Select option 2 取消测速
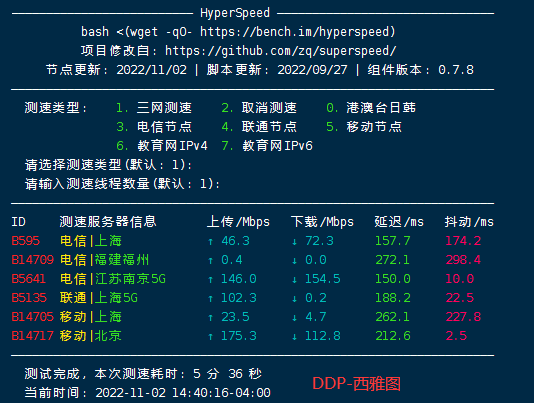 click(x=259, y=108)
